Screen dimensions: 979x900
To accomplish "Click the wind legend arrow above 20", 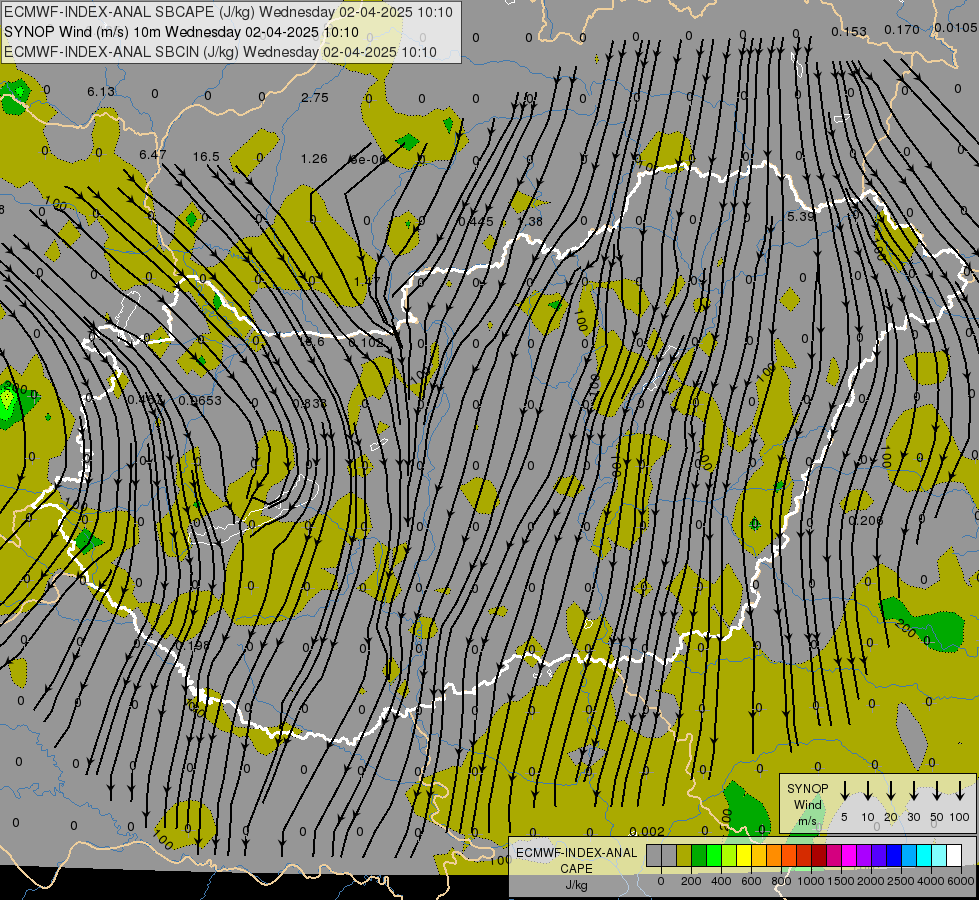I will tap(891, 791).
